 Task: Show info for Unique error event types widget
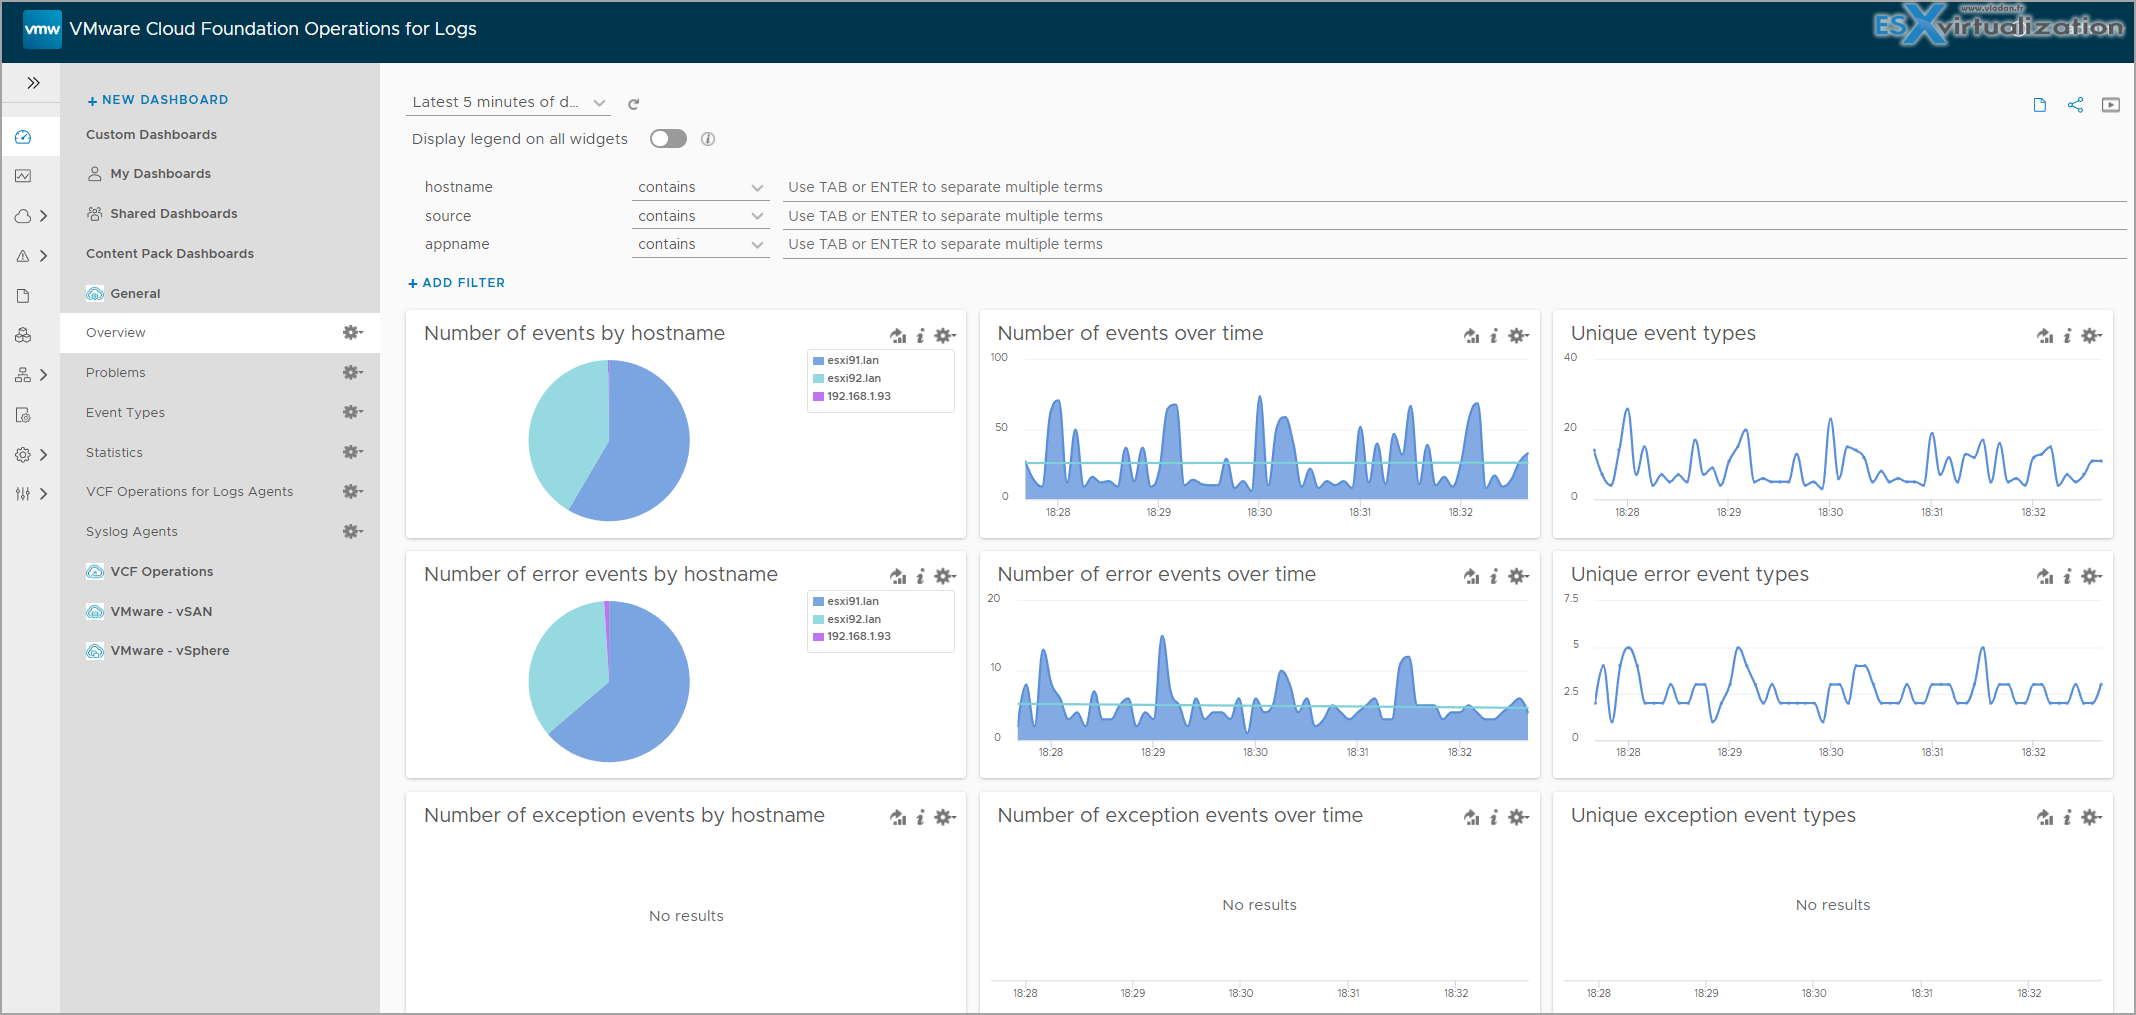2067,577
